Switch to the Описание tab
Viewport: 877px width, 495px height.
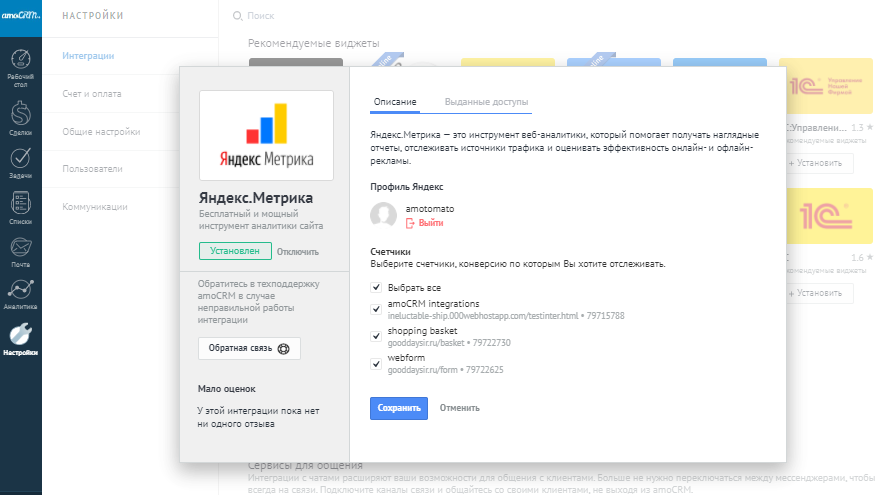coord(395,102)
